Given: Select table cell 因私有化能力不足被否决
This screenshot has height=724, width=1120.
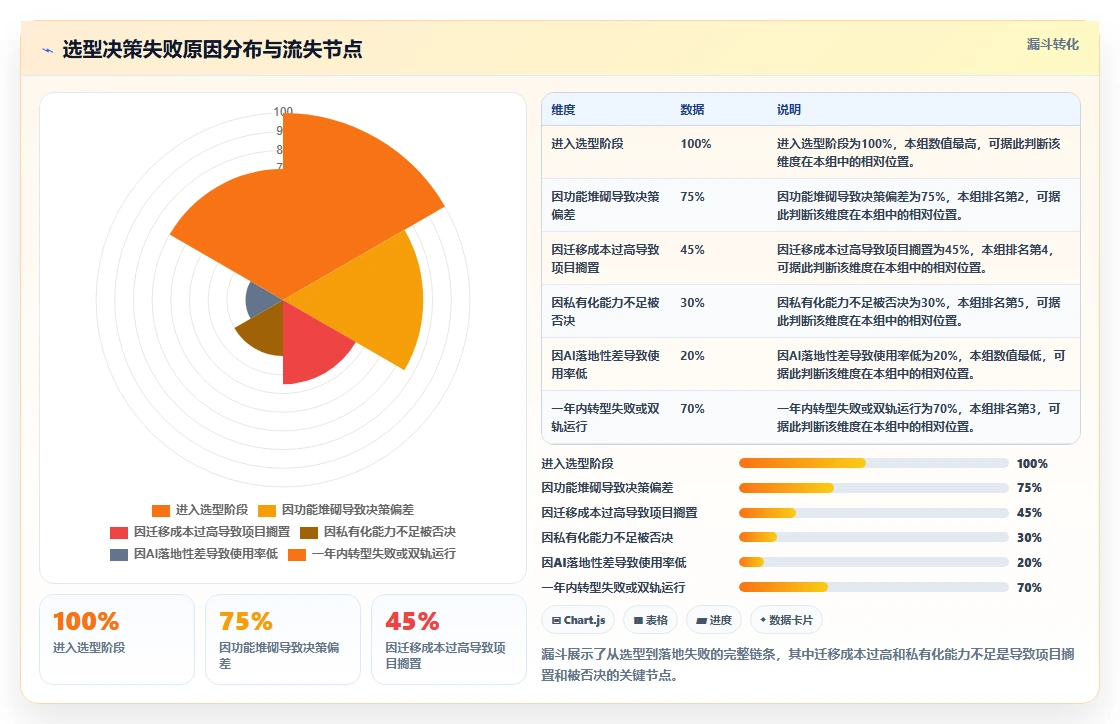Looking at the screenshot, I should tap(606, 311).
